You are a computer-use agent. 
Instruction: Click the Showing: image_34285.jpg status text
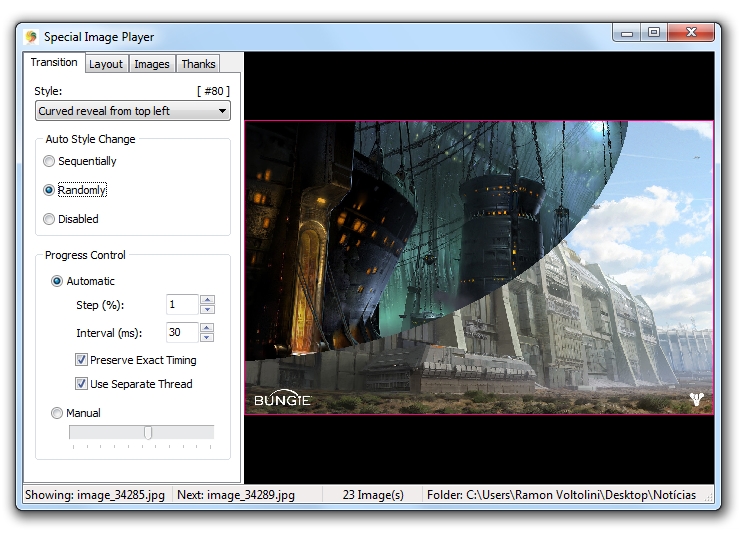tap(95, 495)
